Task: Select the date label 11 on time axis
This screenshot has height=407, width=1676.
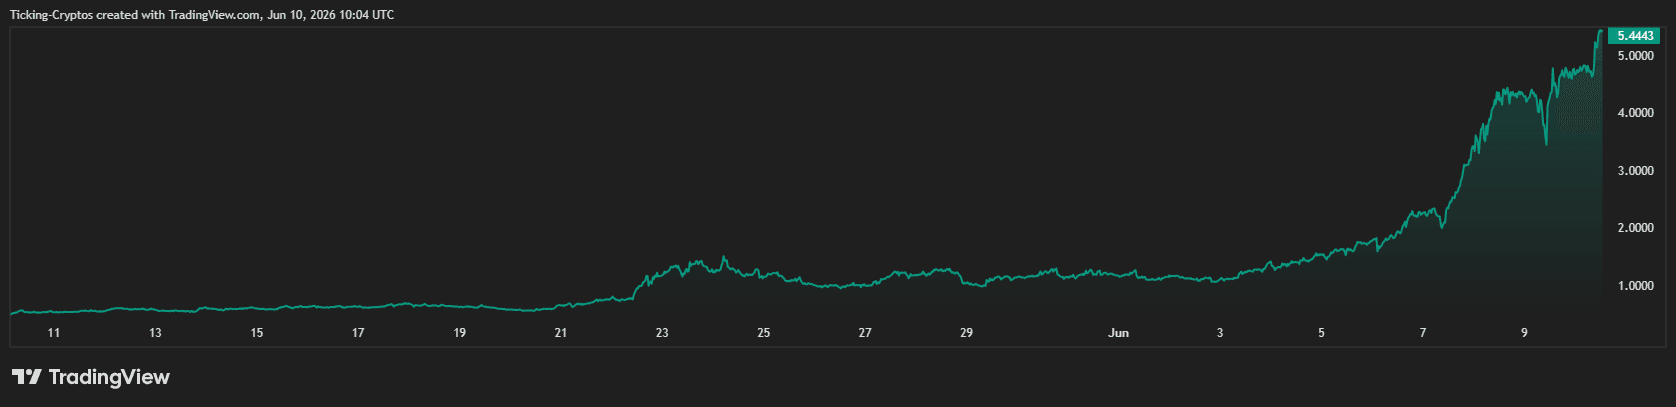Action: click(x=54, y=333)
